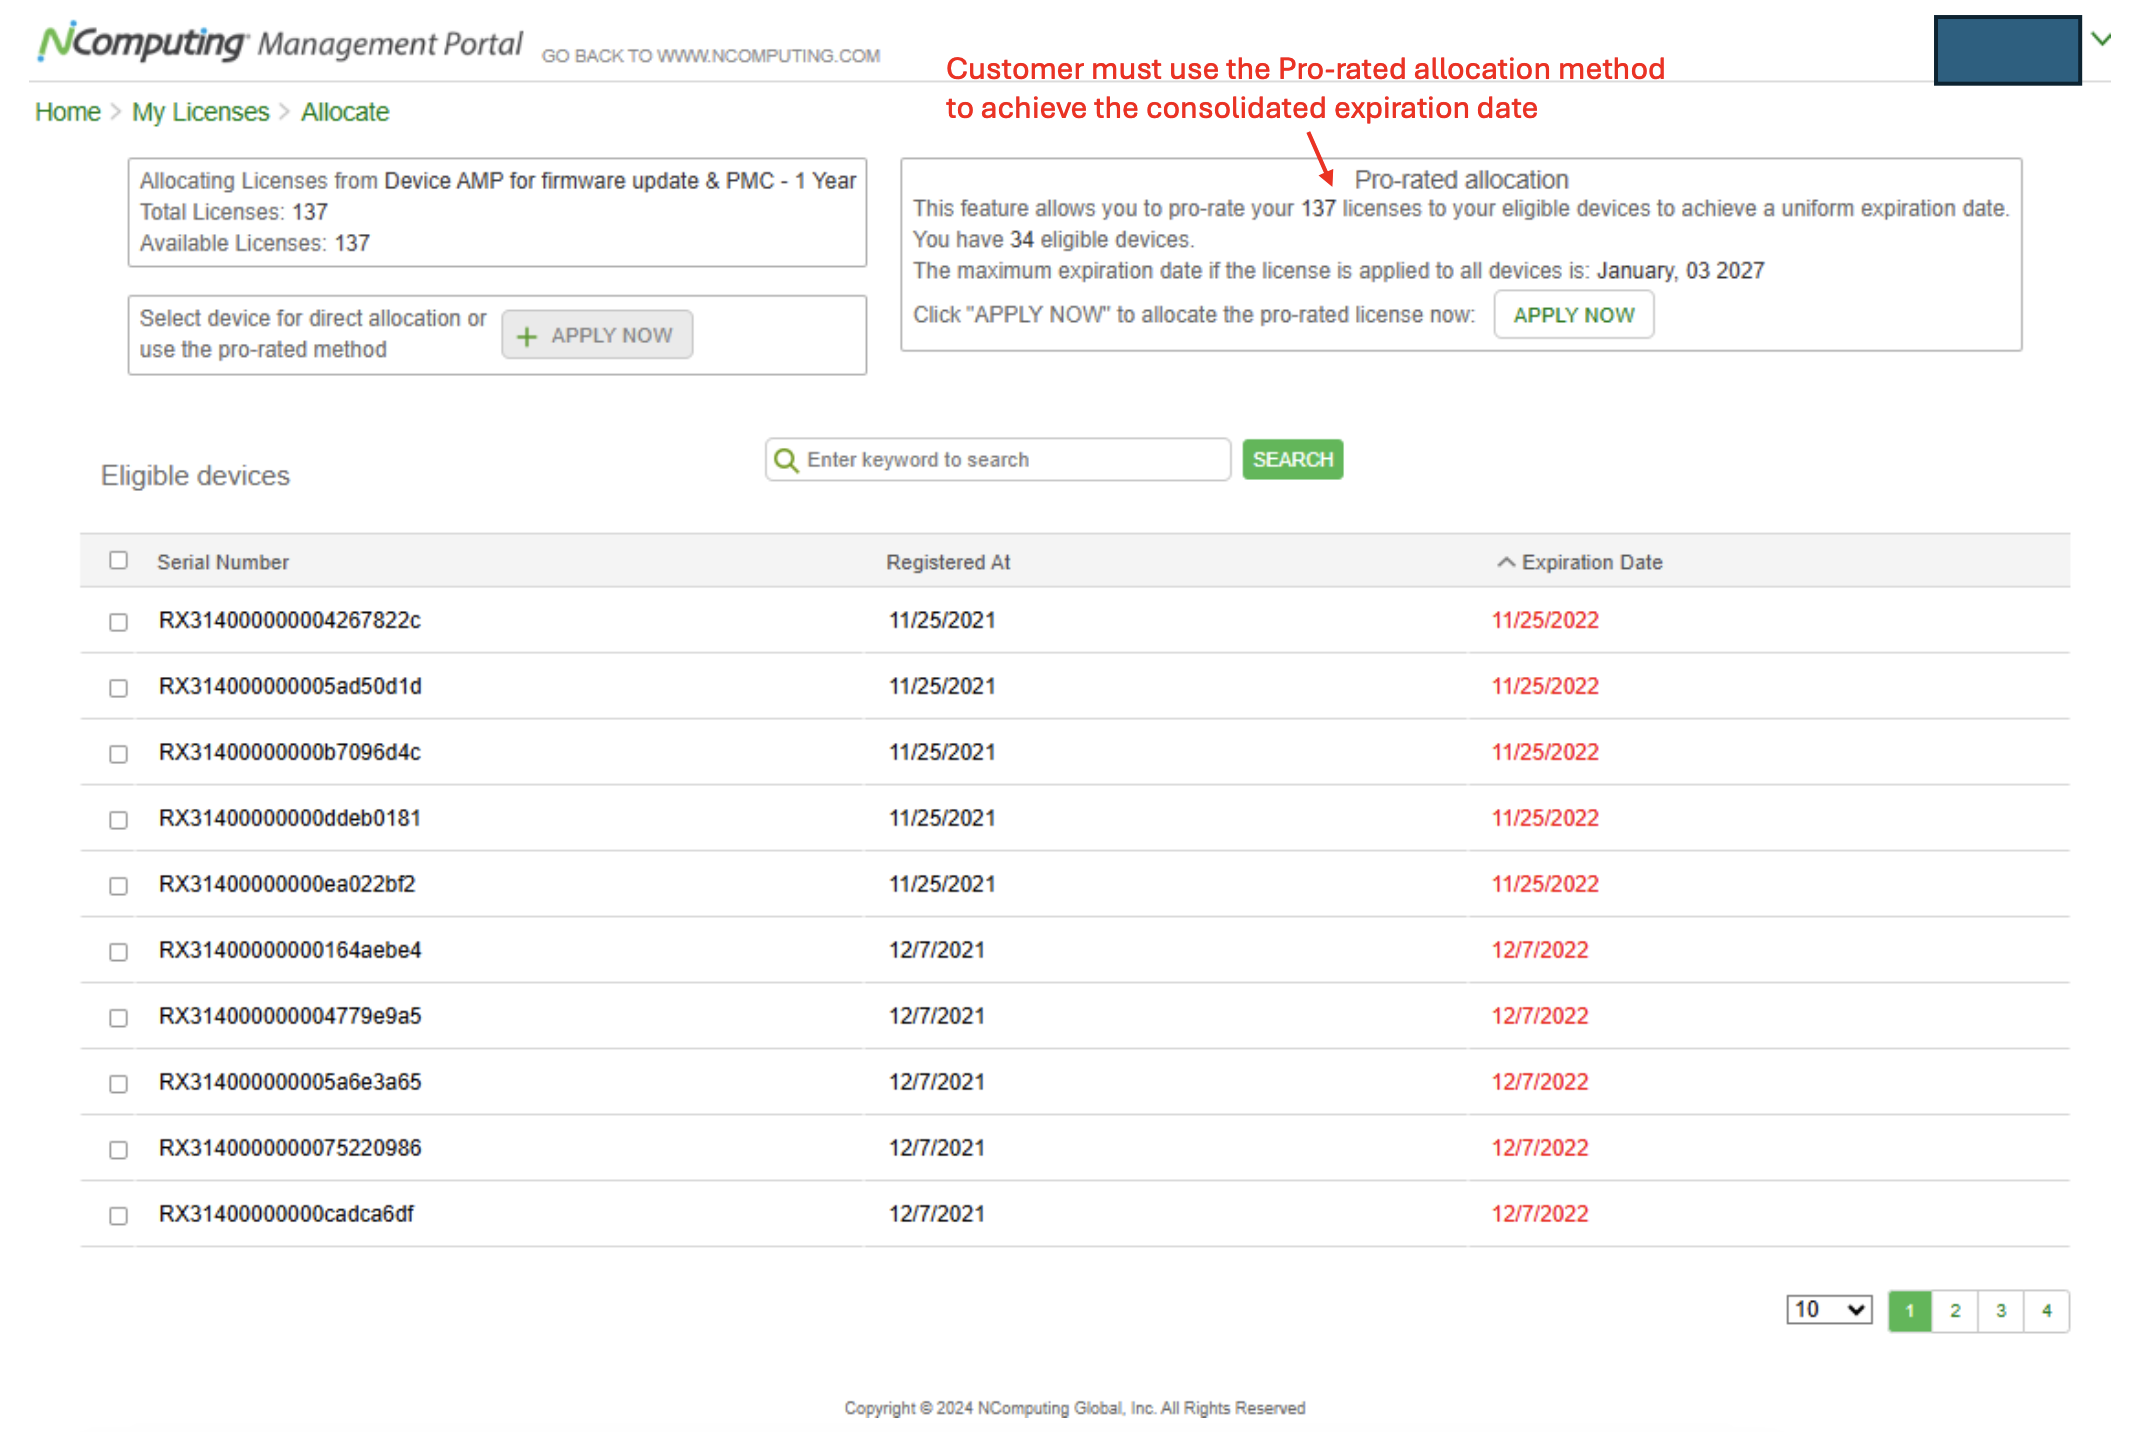Click the Allocate breadcrumb
Screen dimensions: 2144x1432
[345, 112]
